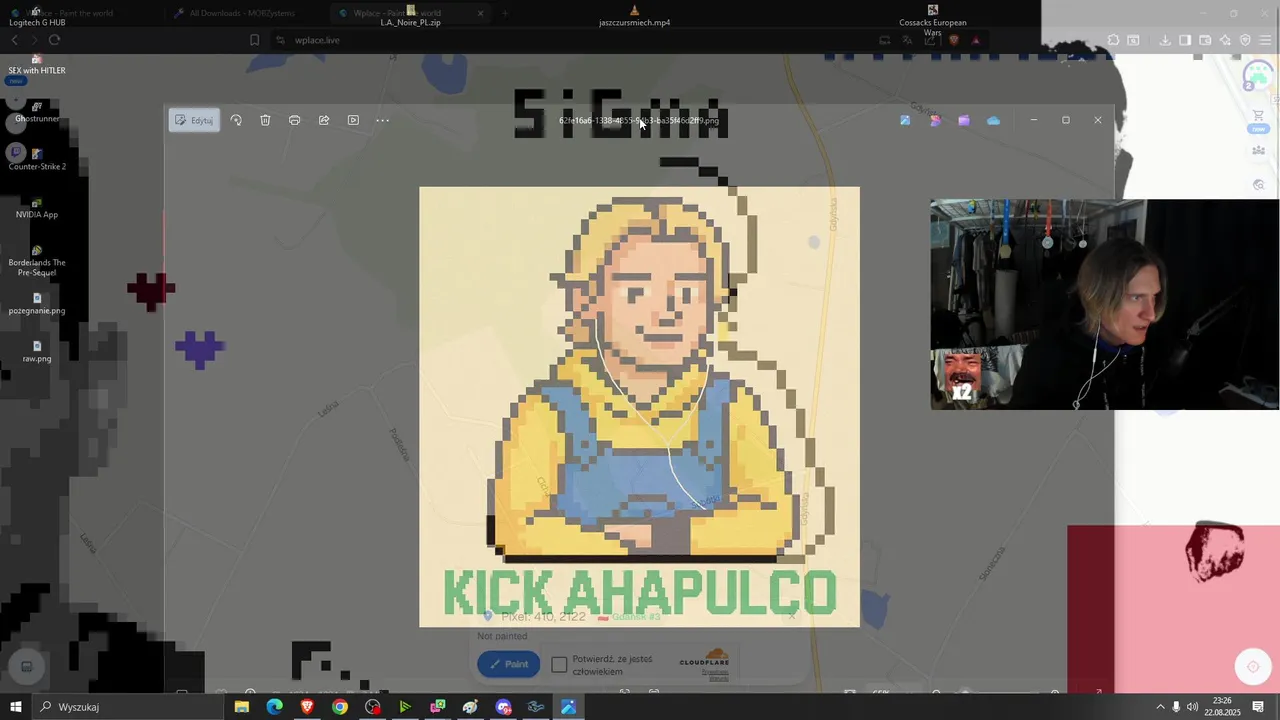Select L.A._Noire_PL.zip desktop file
This screenshot has width=1280, height=720.
click(410, 16)
